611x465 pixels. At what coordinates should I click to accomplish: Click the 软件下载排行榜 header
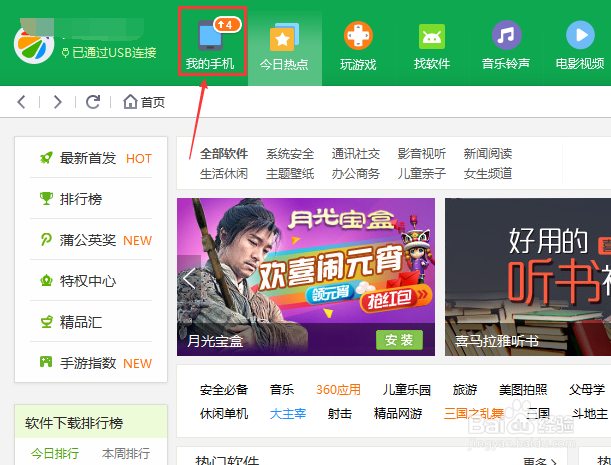pyautogui.click(x=74, y=423)
